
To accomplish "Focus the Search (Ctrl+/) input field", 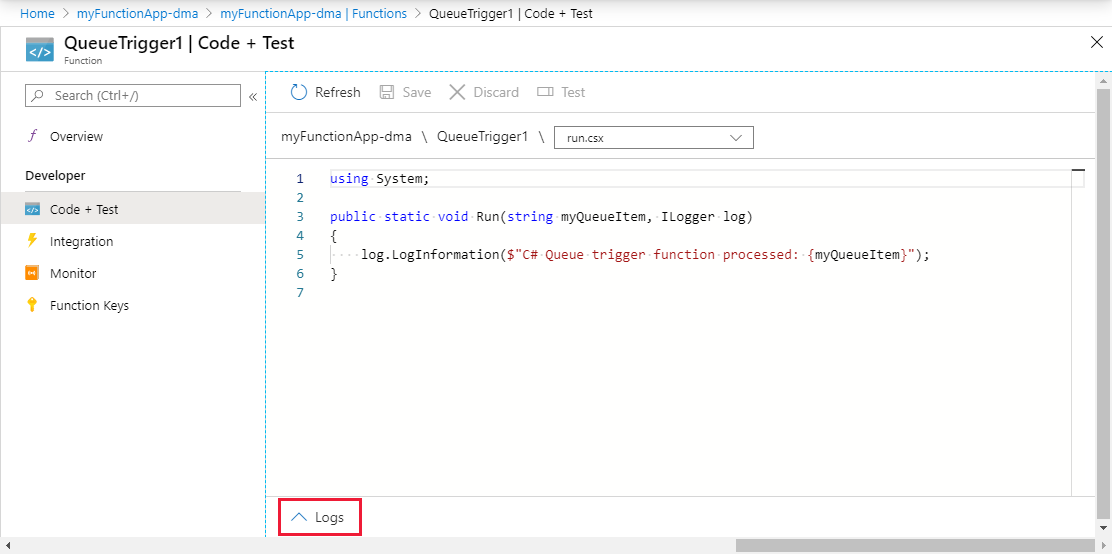I will tap(133, 96).
